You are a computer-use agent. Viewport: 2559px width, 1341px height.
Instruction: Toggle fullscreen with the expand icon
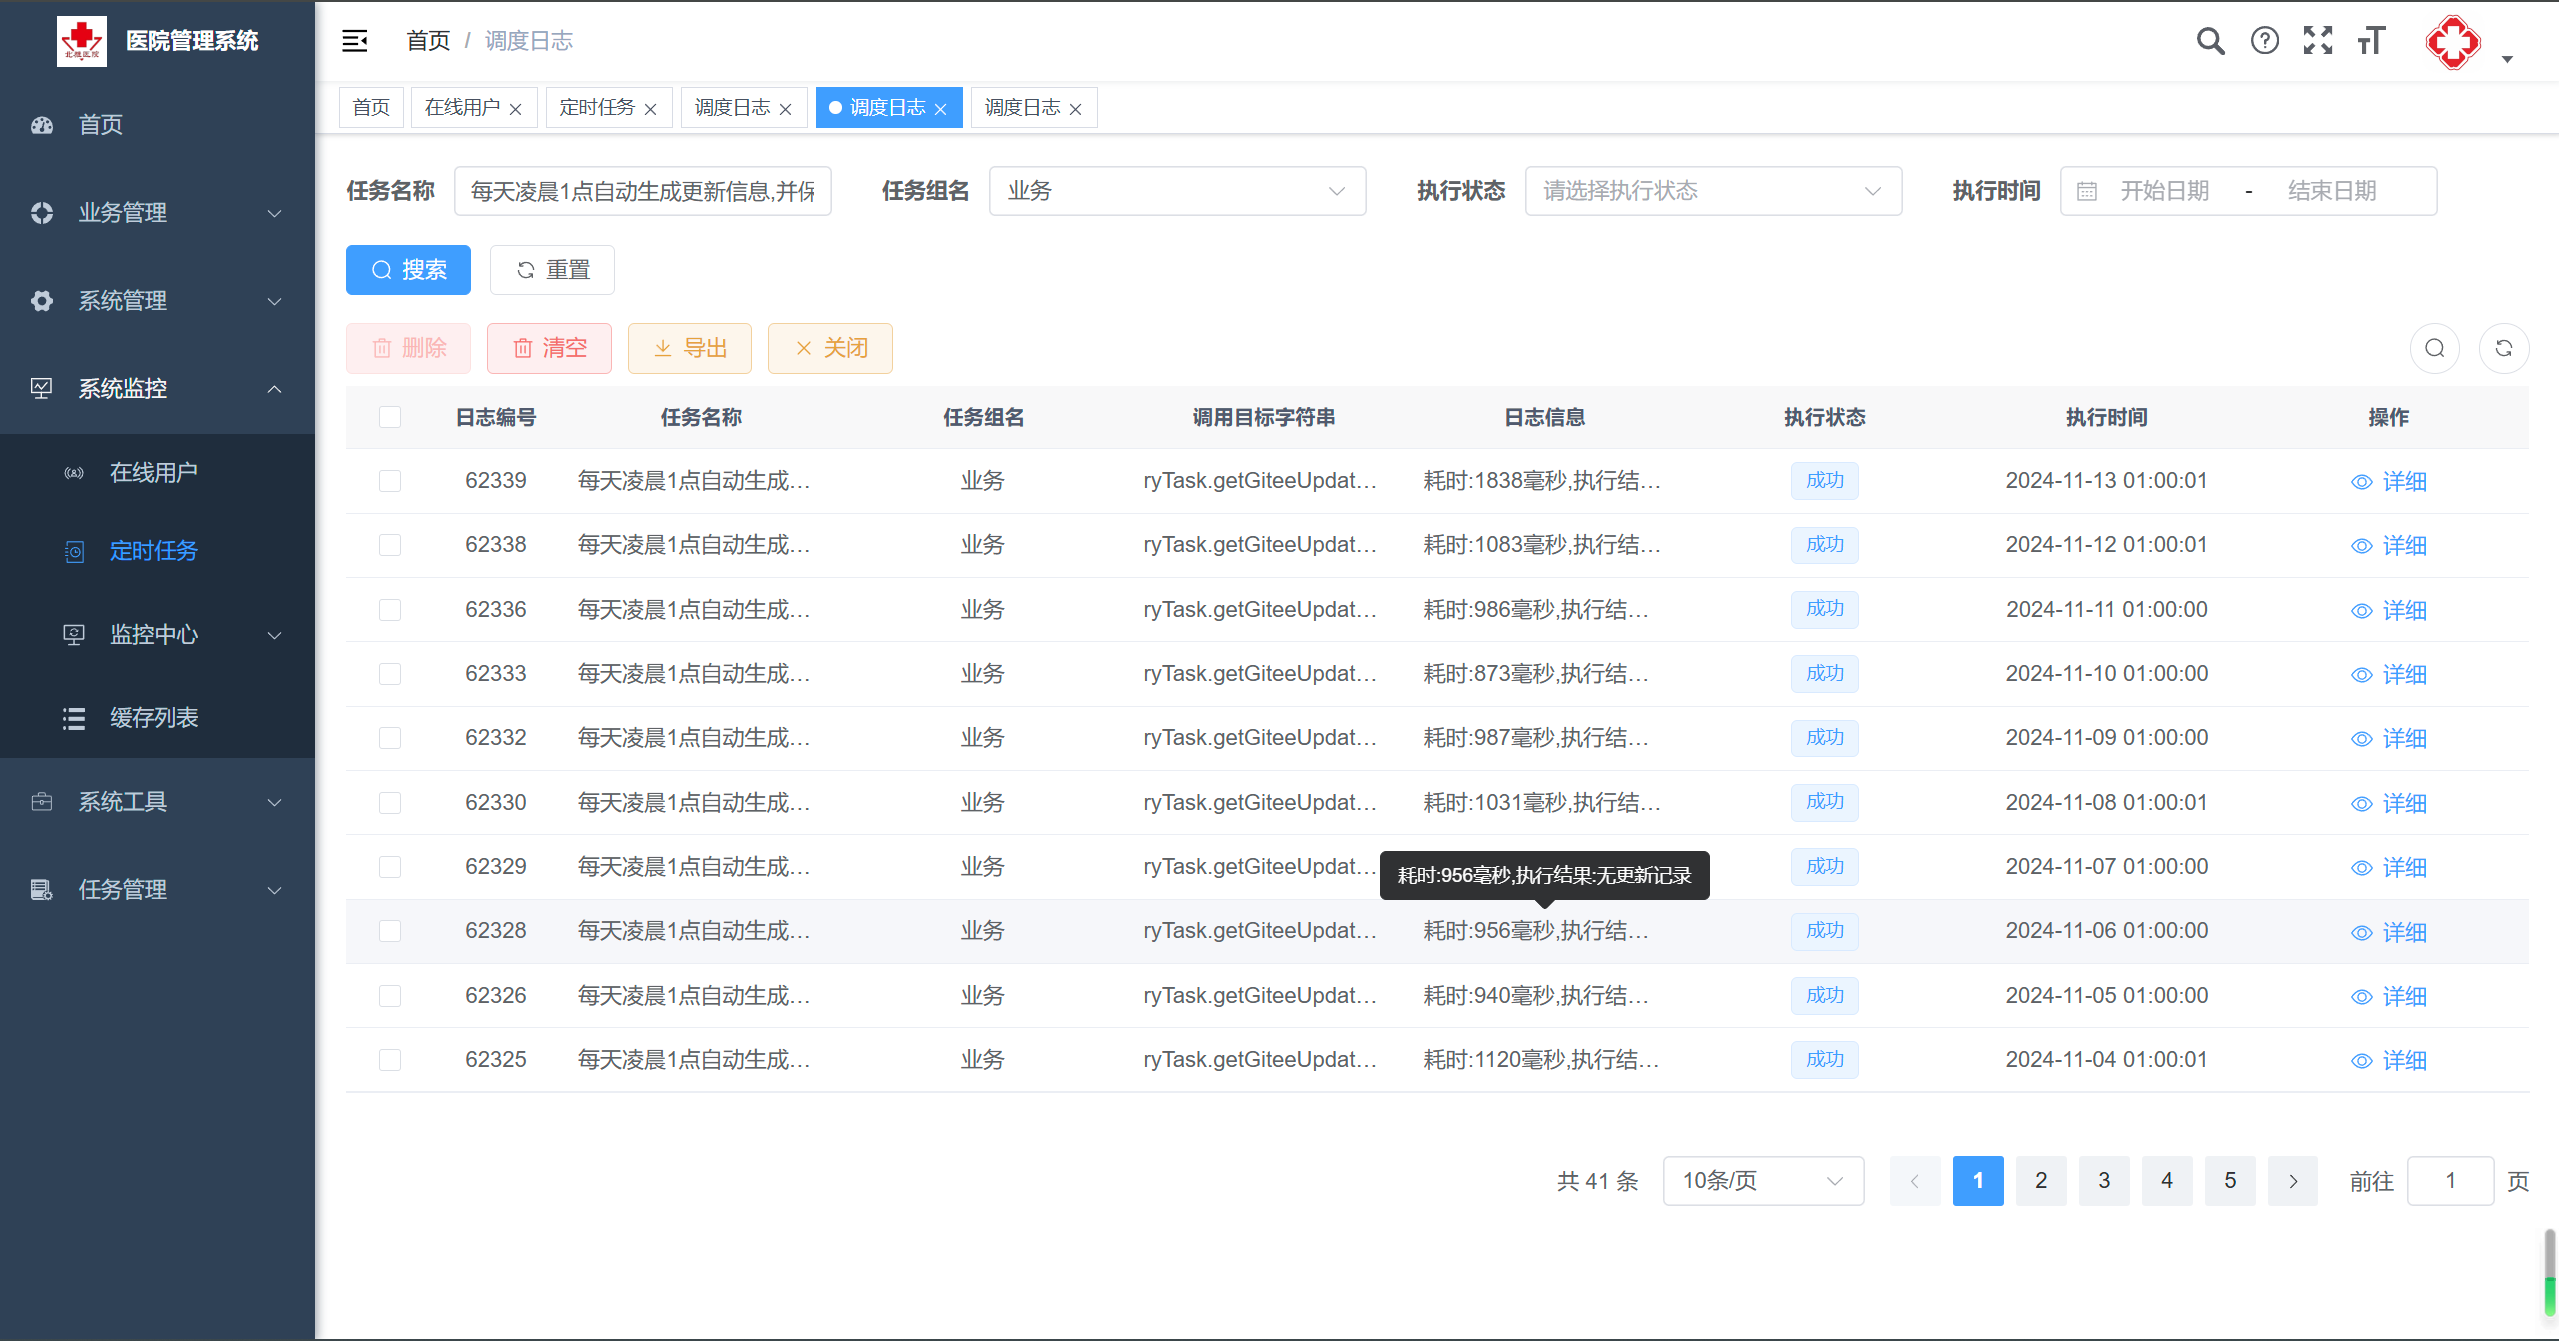coord(2318,41)
